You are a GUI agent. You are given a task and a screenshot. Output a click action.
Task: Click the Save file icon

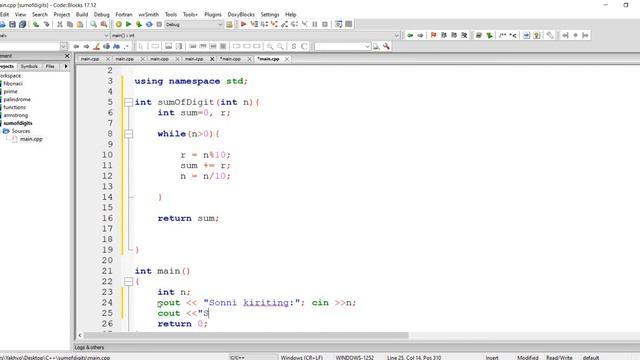point(13,24)
